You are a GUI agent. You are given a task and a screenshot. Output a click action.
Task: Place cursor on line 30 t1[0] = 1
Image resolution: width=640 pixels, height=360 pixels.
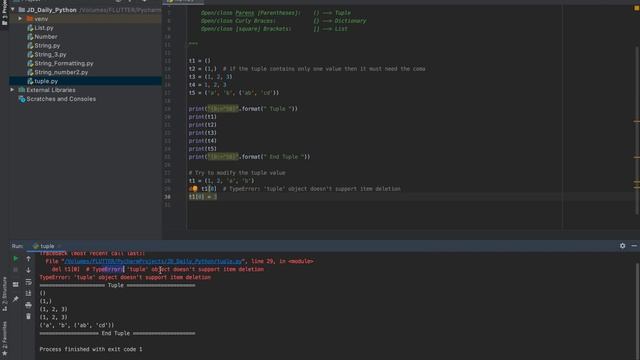(x=202, y=197)
